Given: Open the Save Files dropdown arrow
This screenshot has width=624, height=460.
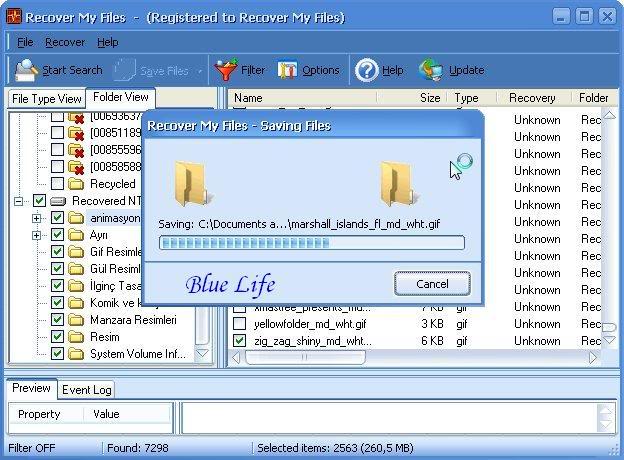Looking at the screenshot, I should (200, 71).
